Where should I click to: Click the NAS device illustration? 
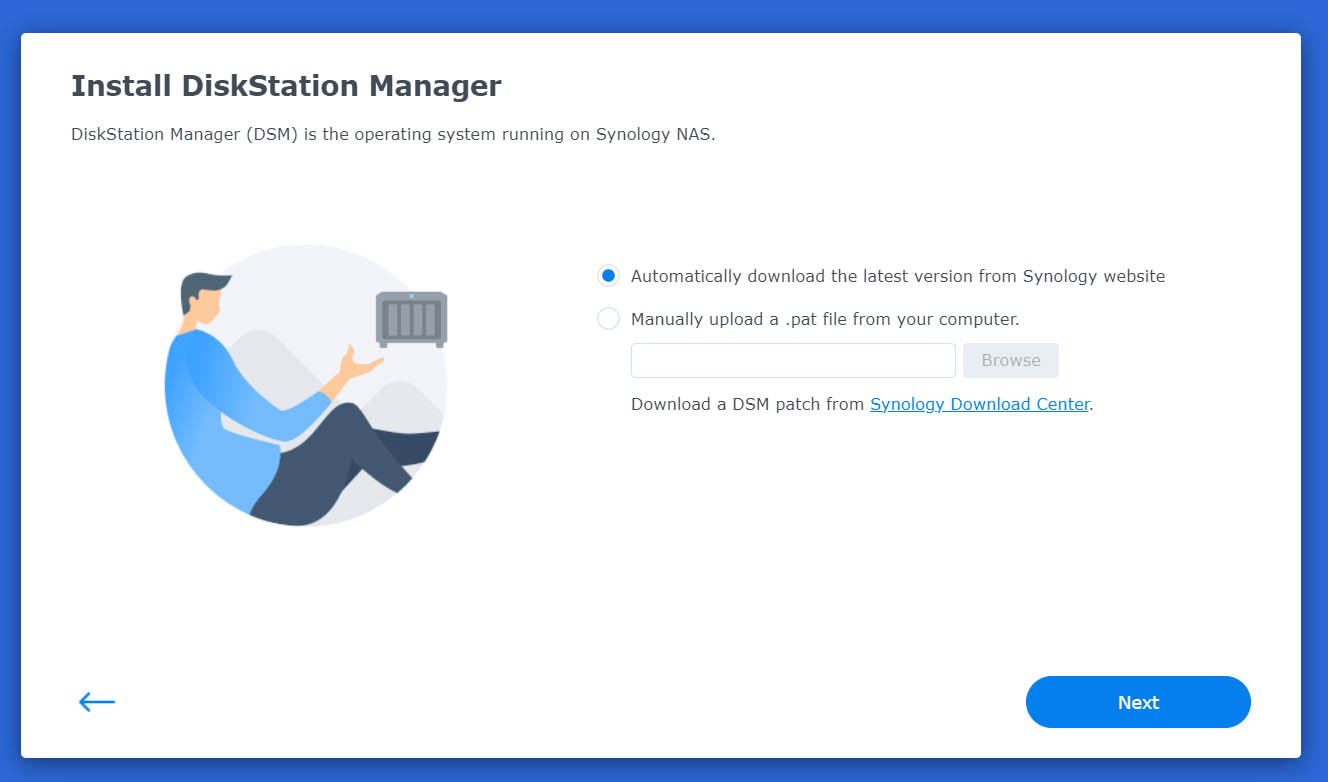coord(411,319)
